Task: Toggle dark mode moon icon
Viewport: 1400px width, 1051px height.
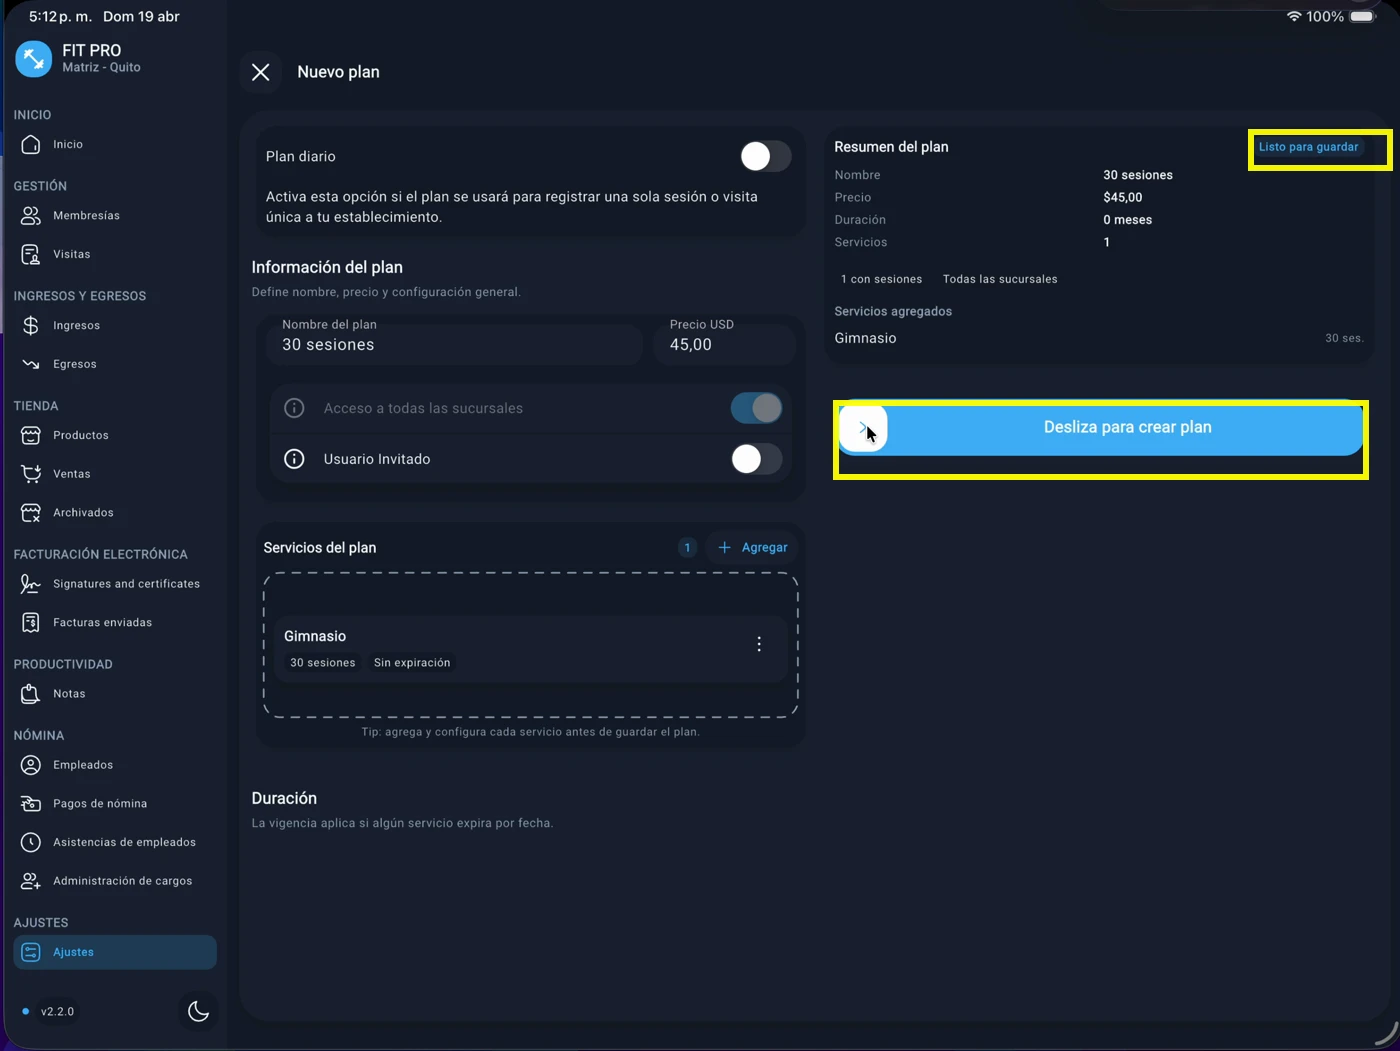Action: pos(198,1011)
